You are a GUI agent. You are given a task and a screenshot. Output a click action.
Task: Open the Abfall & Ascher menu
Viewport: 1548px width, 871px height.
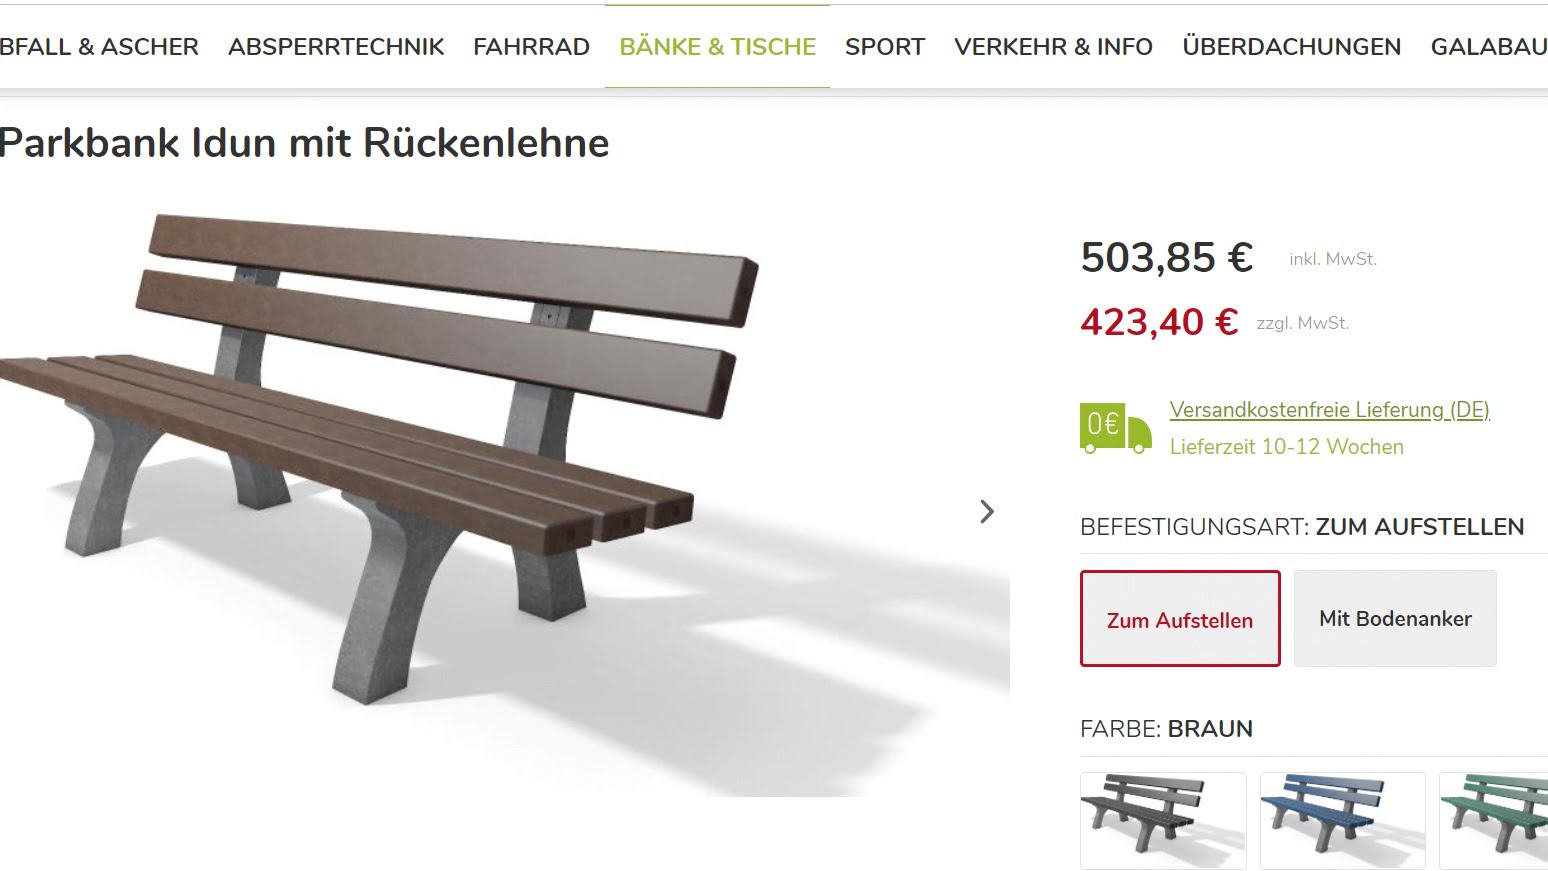pos(99,47)
